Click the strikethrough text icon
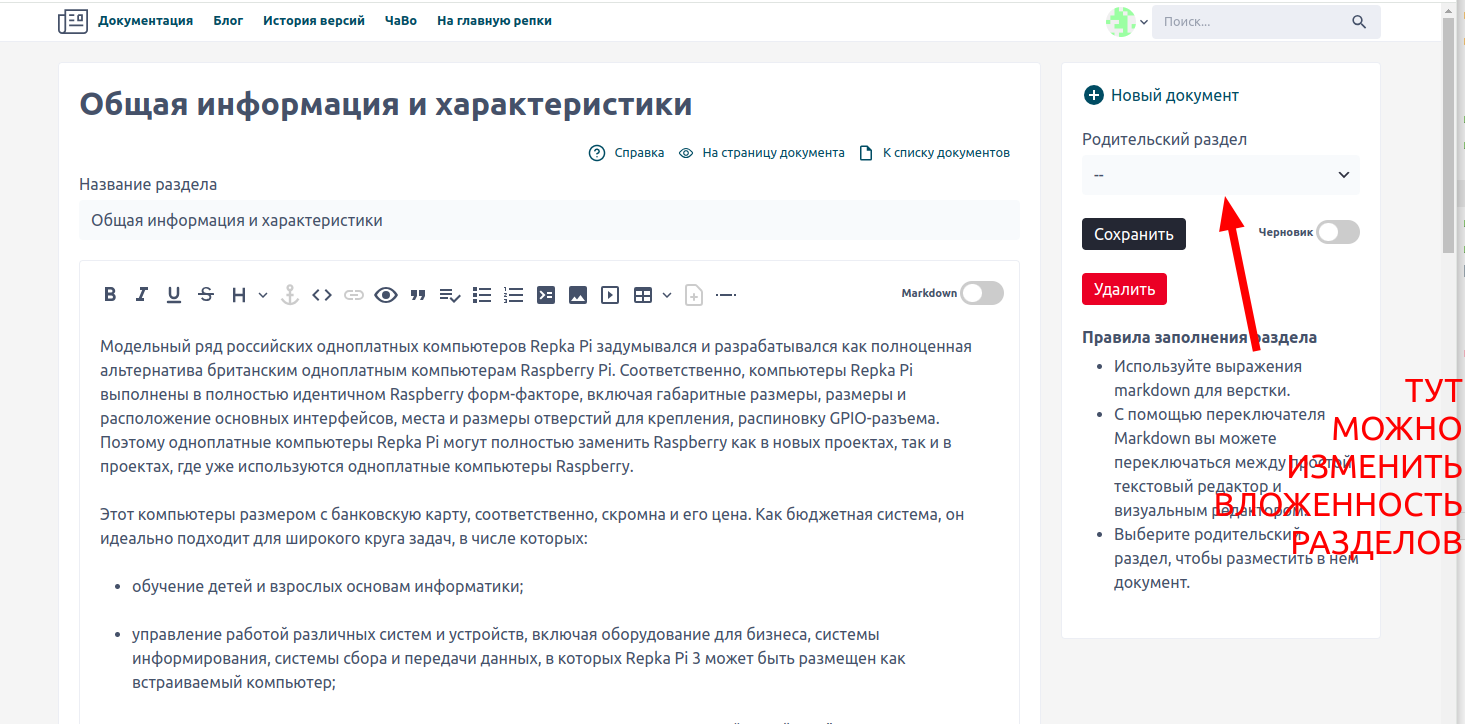Screen dimensions: 1465x724 (x=206, y=295)
